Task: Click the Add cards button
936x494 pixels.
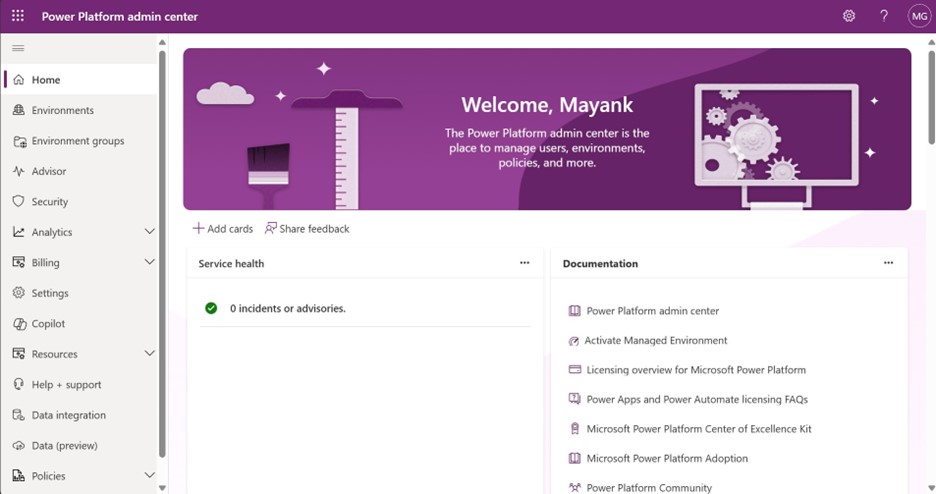Action: [x=223, y=229]
